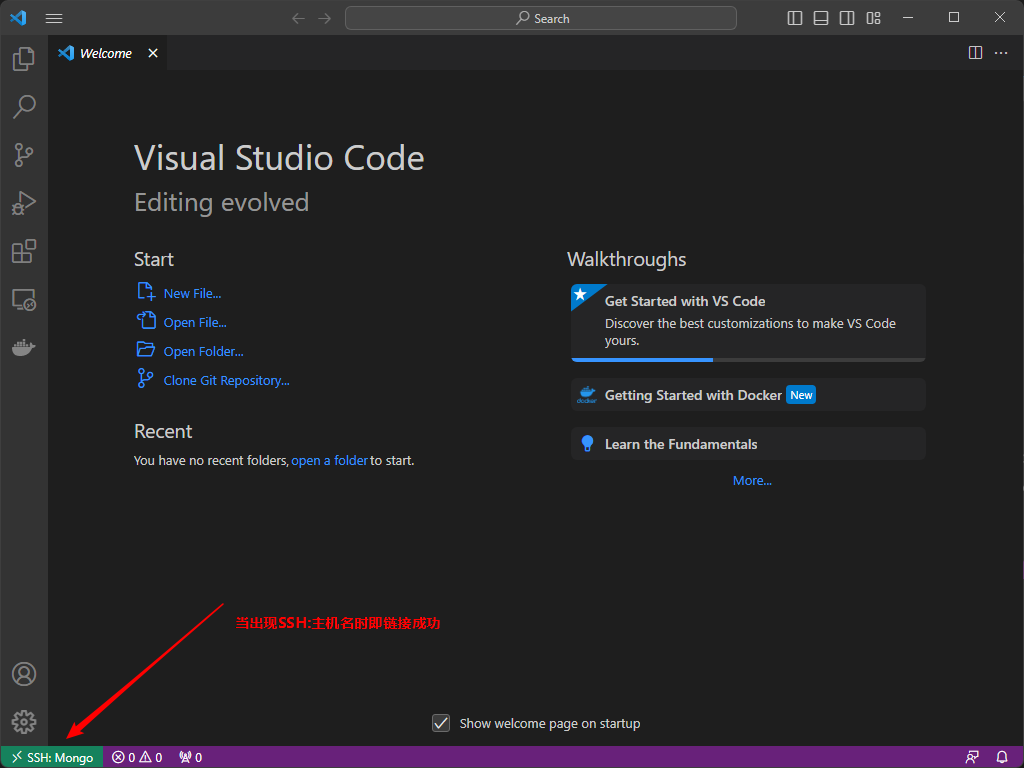
Task: Go forward with the right arrow
Action: 325,18
